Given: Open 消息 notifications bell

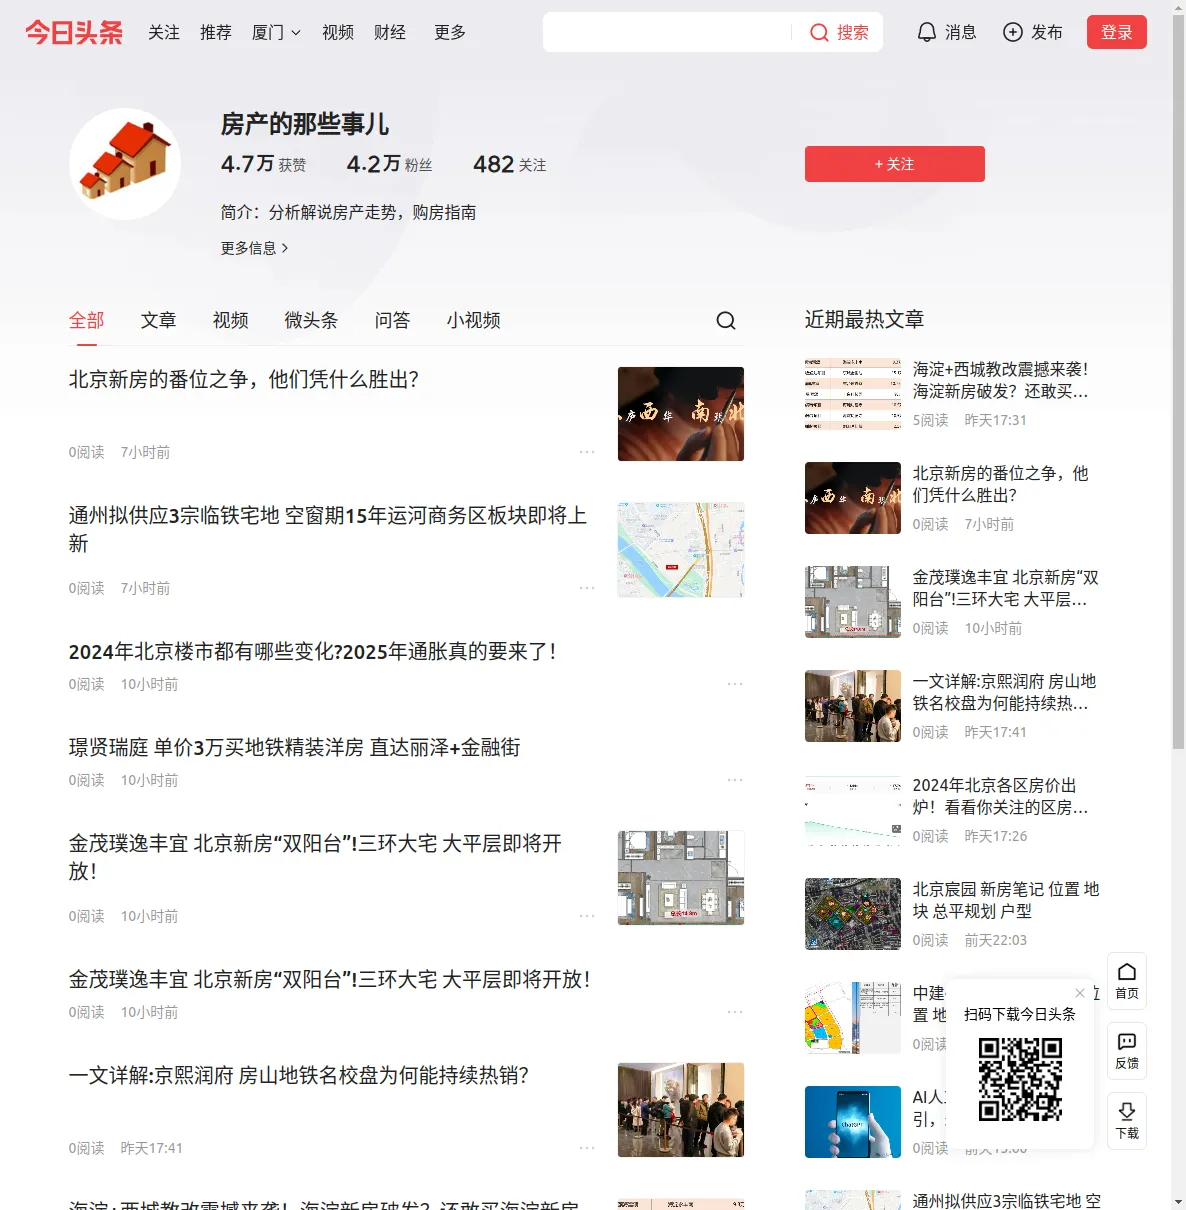Looking at the screenshot, I should pyautogui.click(x=946, y=32).
